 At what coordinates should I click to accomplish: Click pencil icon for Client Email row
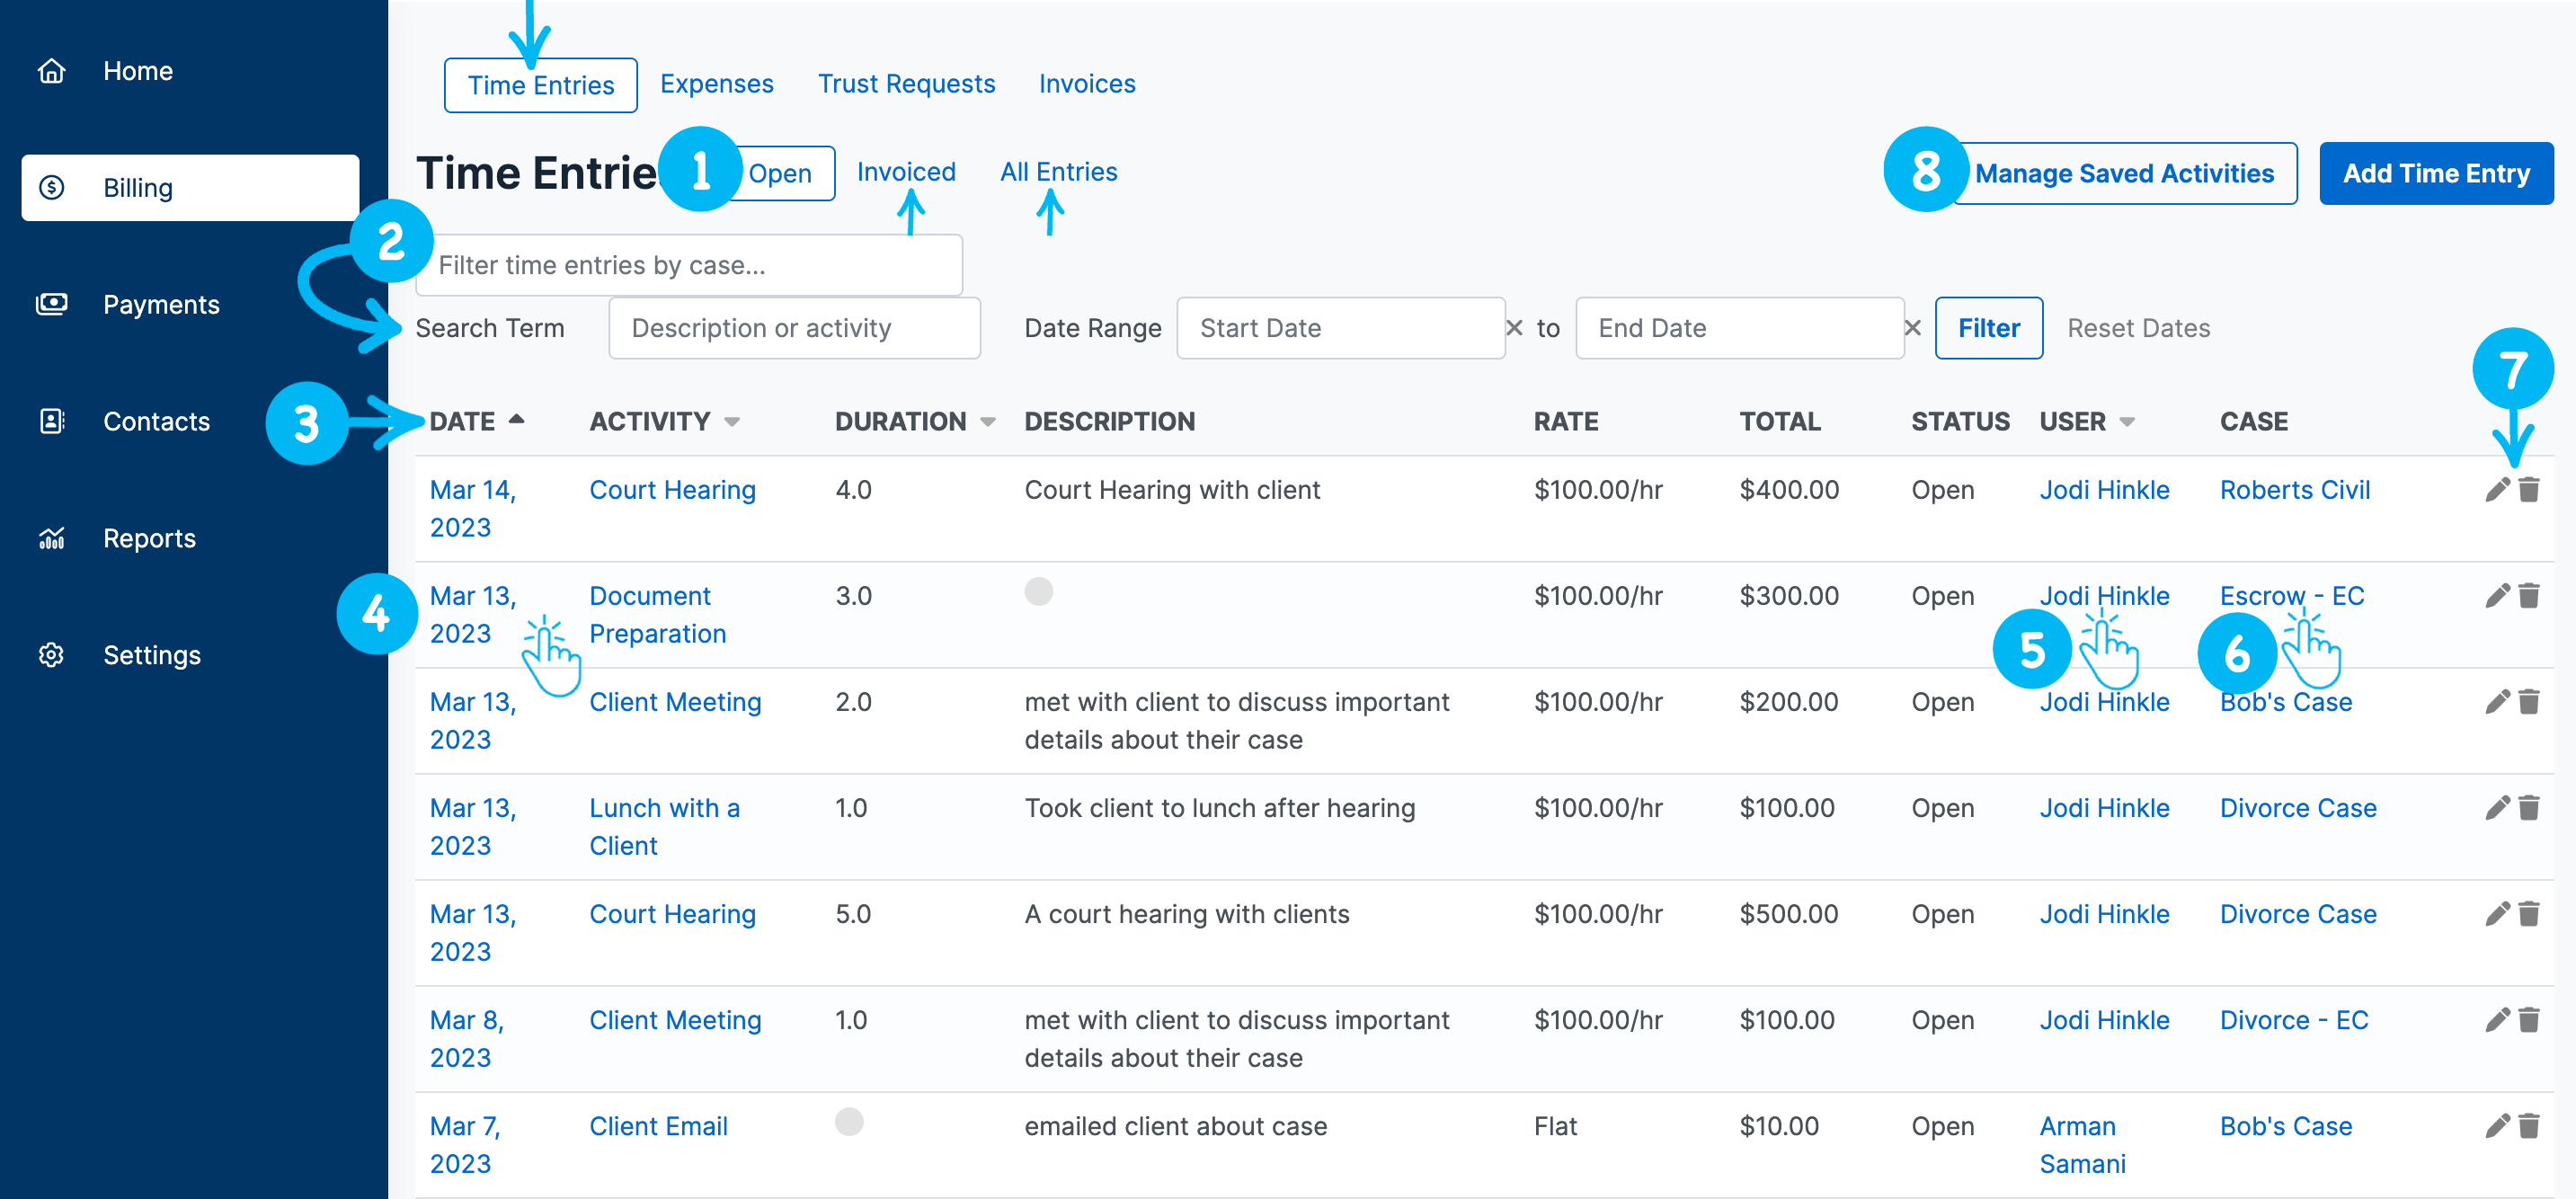[x=2497, y=1126]
